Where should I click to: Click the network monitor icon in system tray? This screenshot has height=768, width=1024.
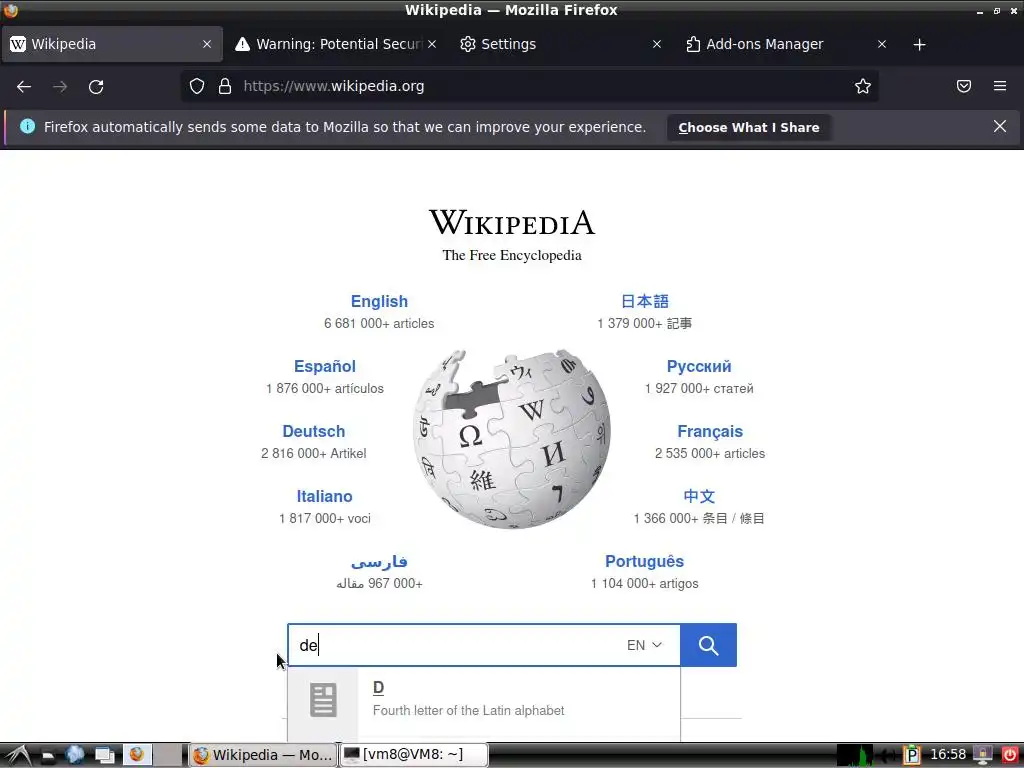point(982,755)
